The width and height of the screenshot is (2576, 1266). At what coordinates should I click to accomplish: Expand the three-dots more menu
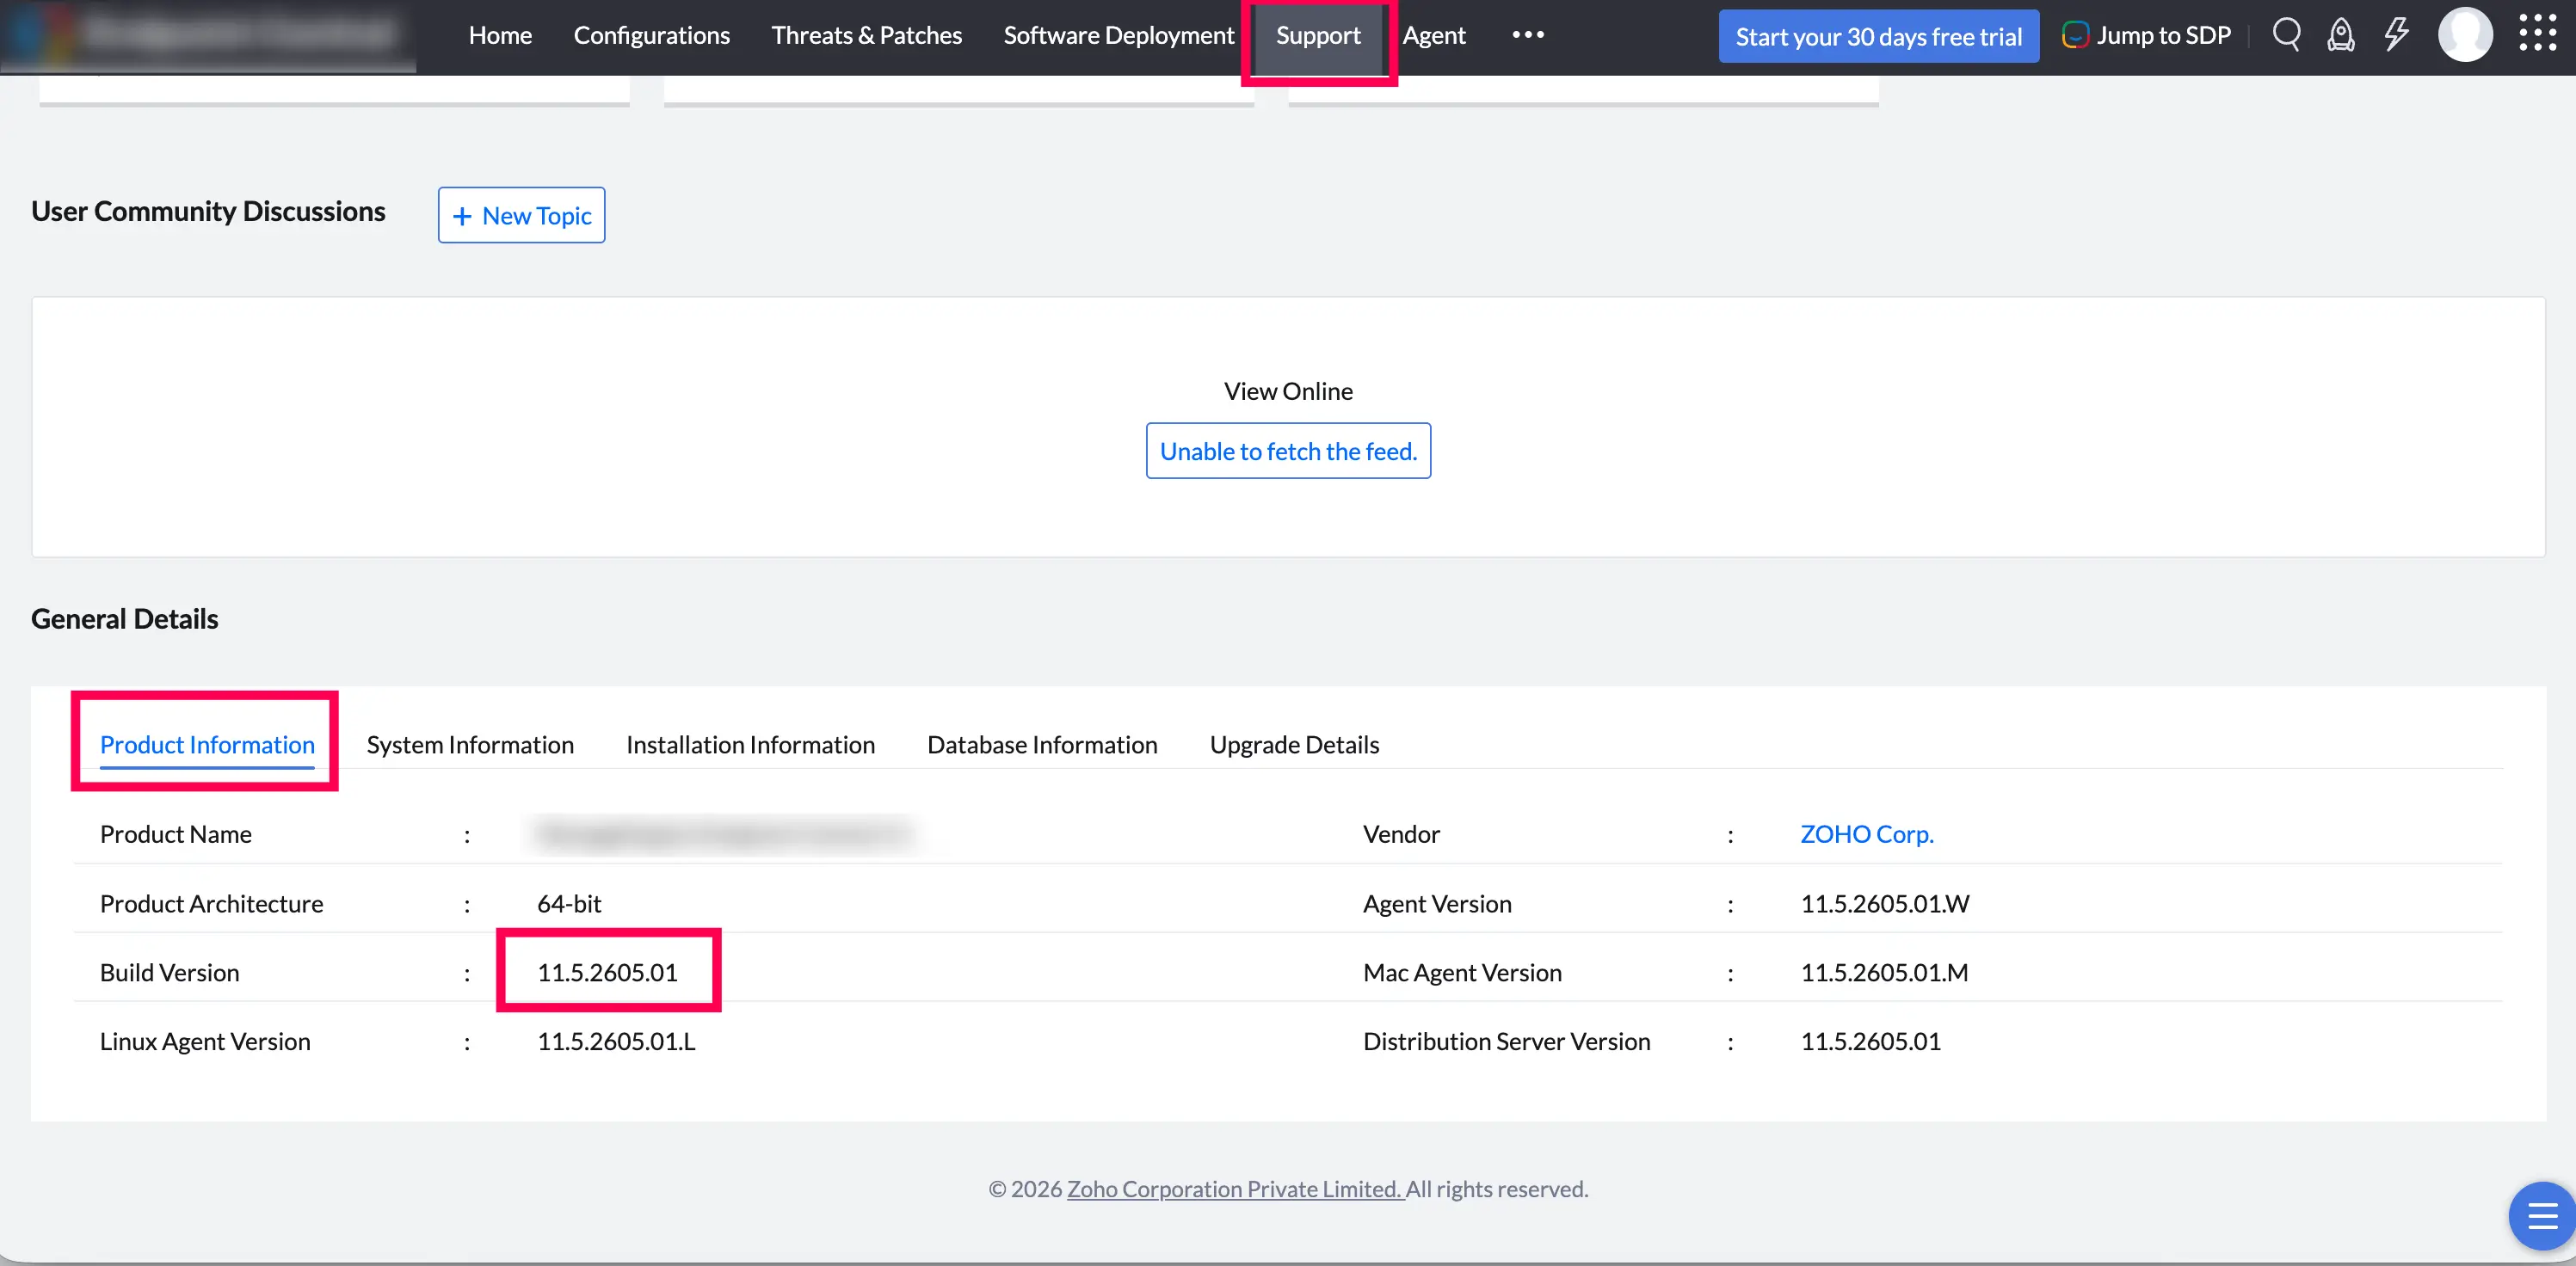click(x=1527, y=35)
